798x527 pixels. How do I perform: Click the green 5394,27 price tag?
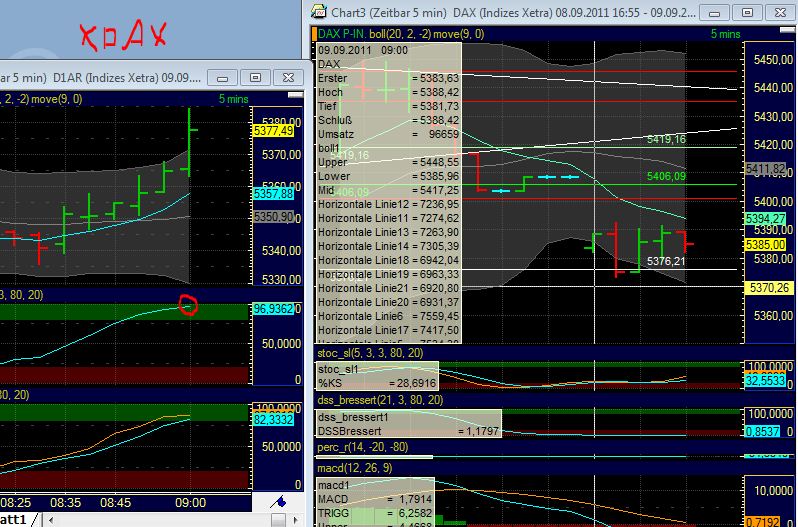pyautogui.click(x=765, y=219)
